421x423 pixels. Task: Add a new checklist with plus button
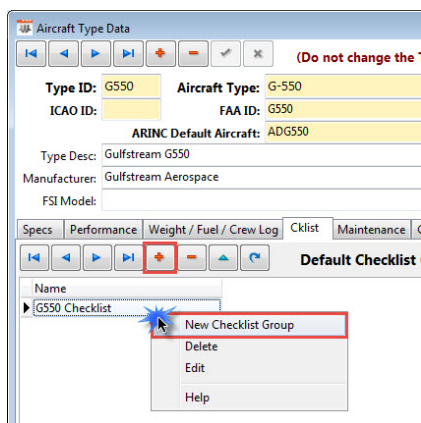[160, 258]
